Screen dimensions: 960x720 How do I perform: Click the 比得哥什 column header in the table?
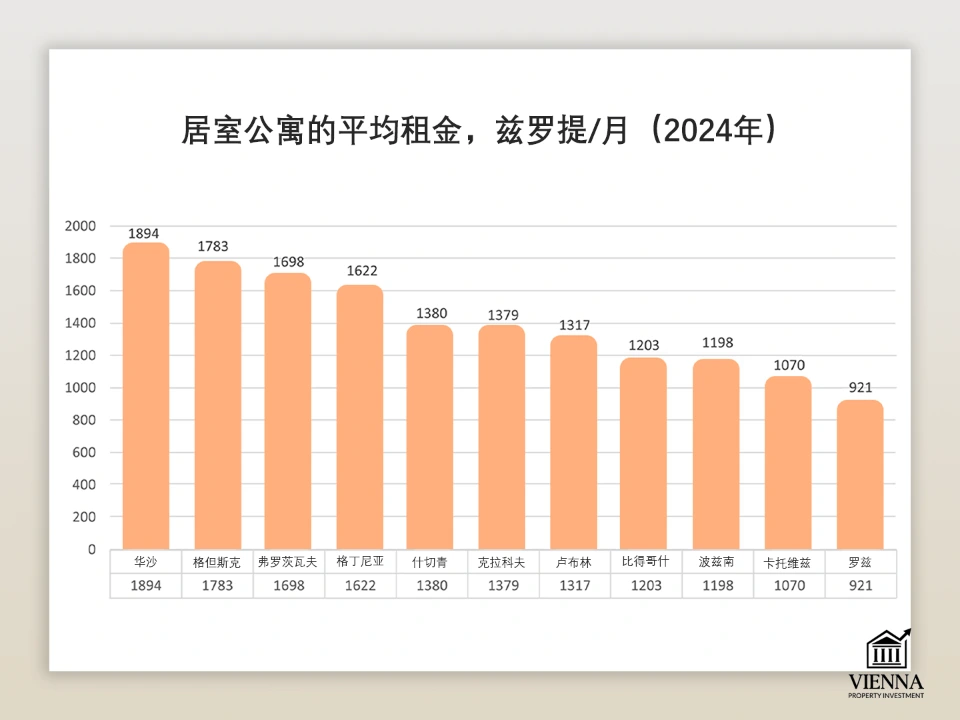(x=646, y=562)
